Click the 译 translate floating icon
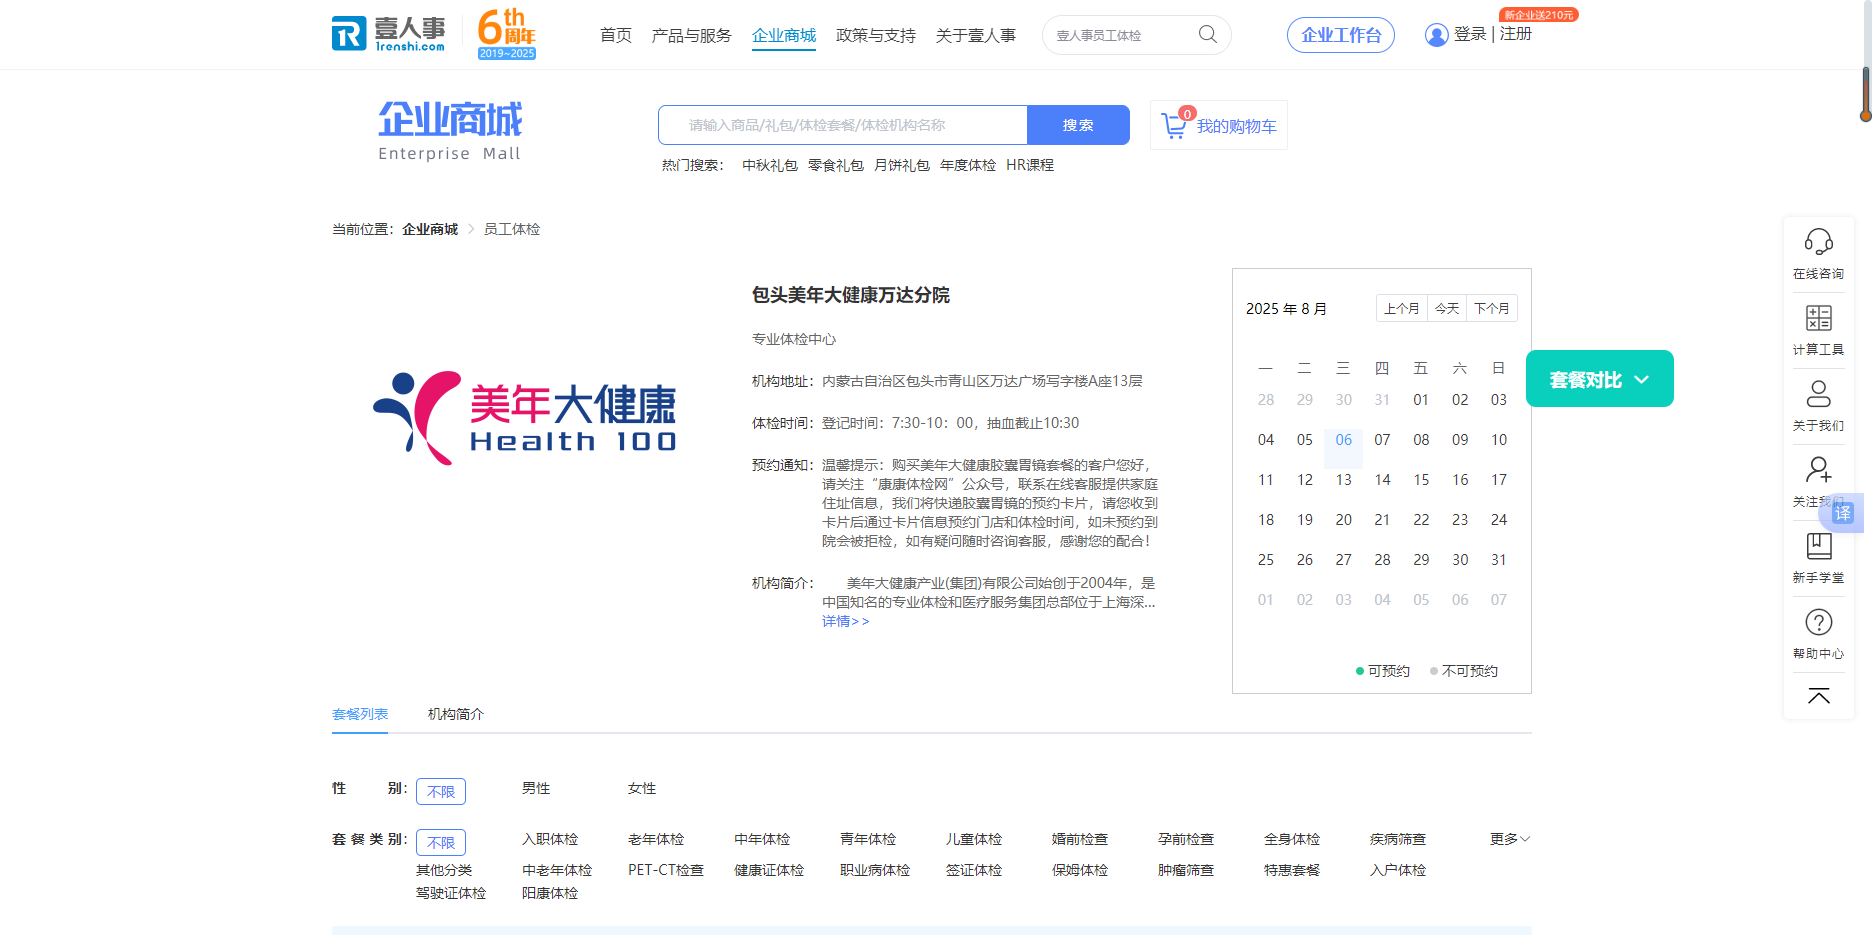 tap(1843, 513)
